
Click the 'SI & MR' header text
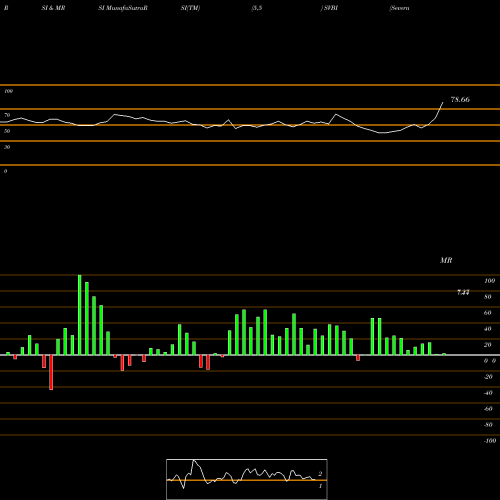coord(53,8)
